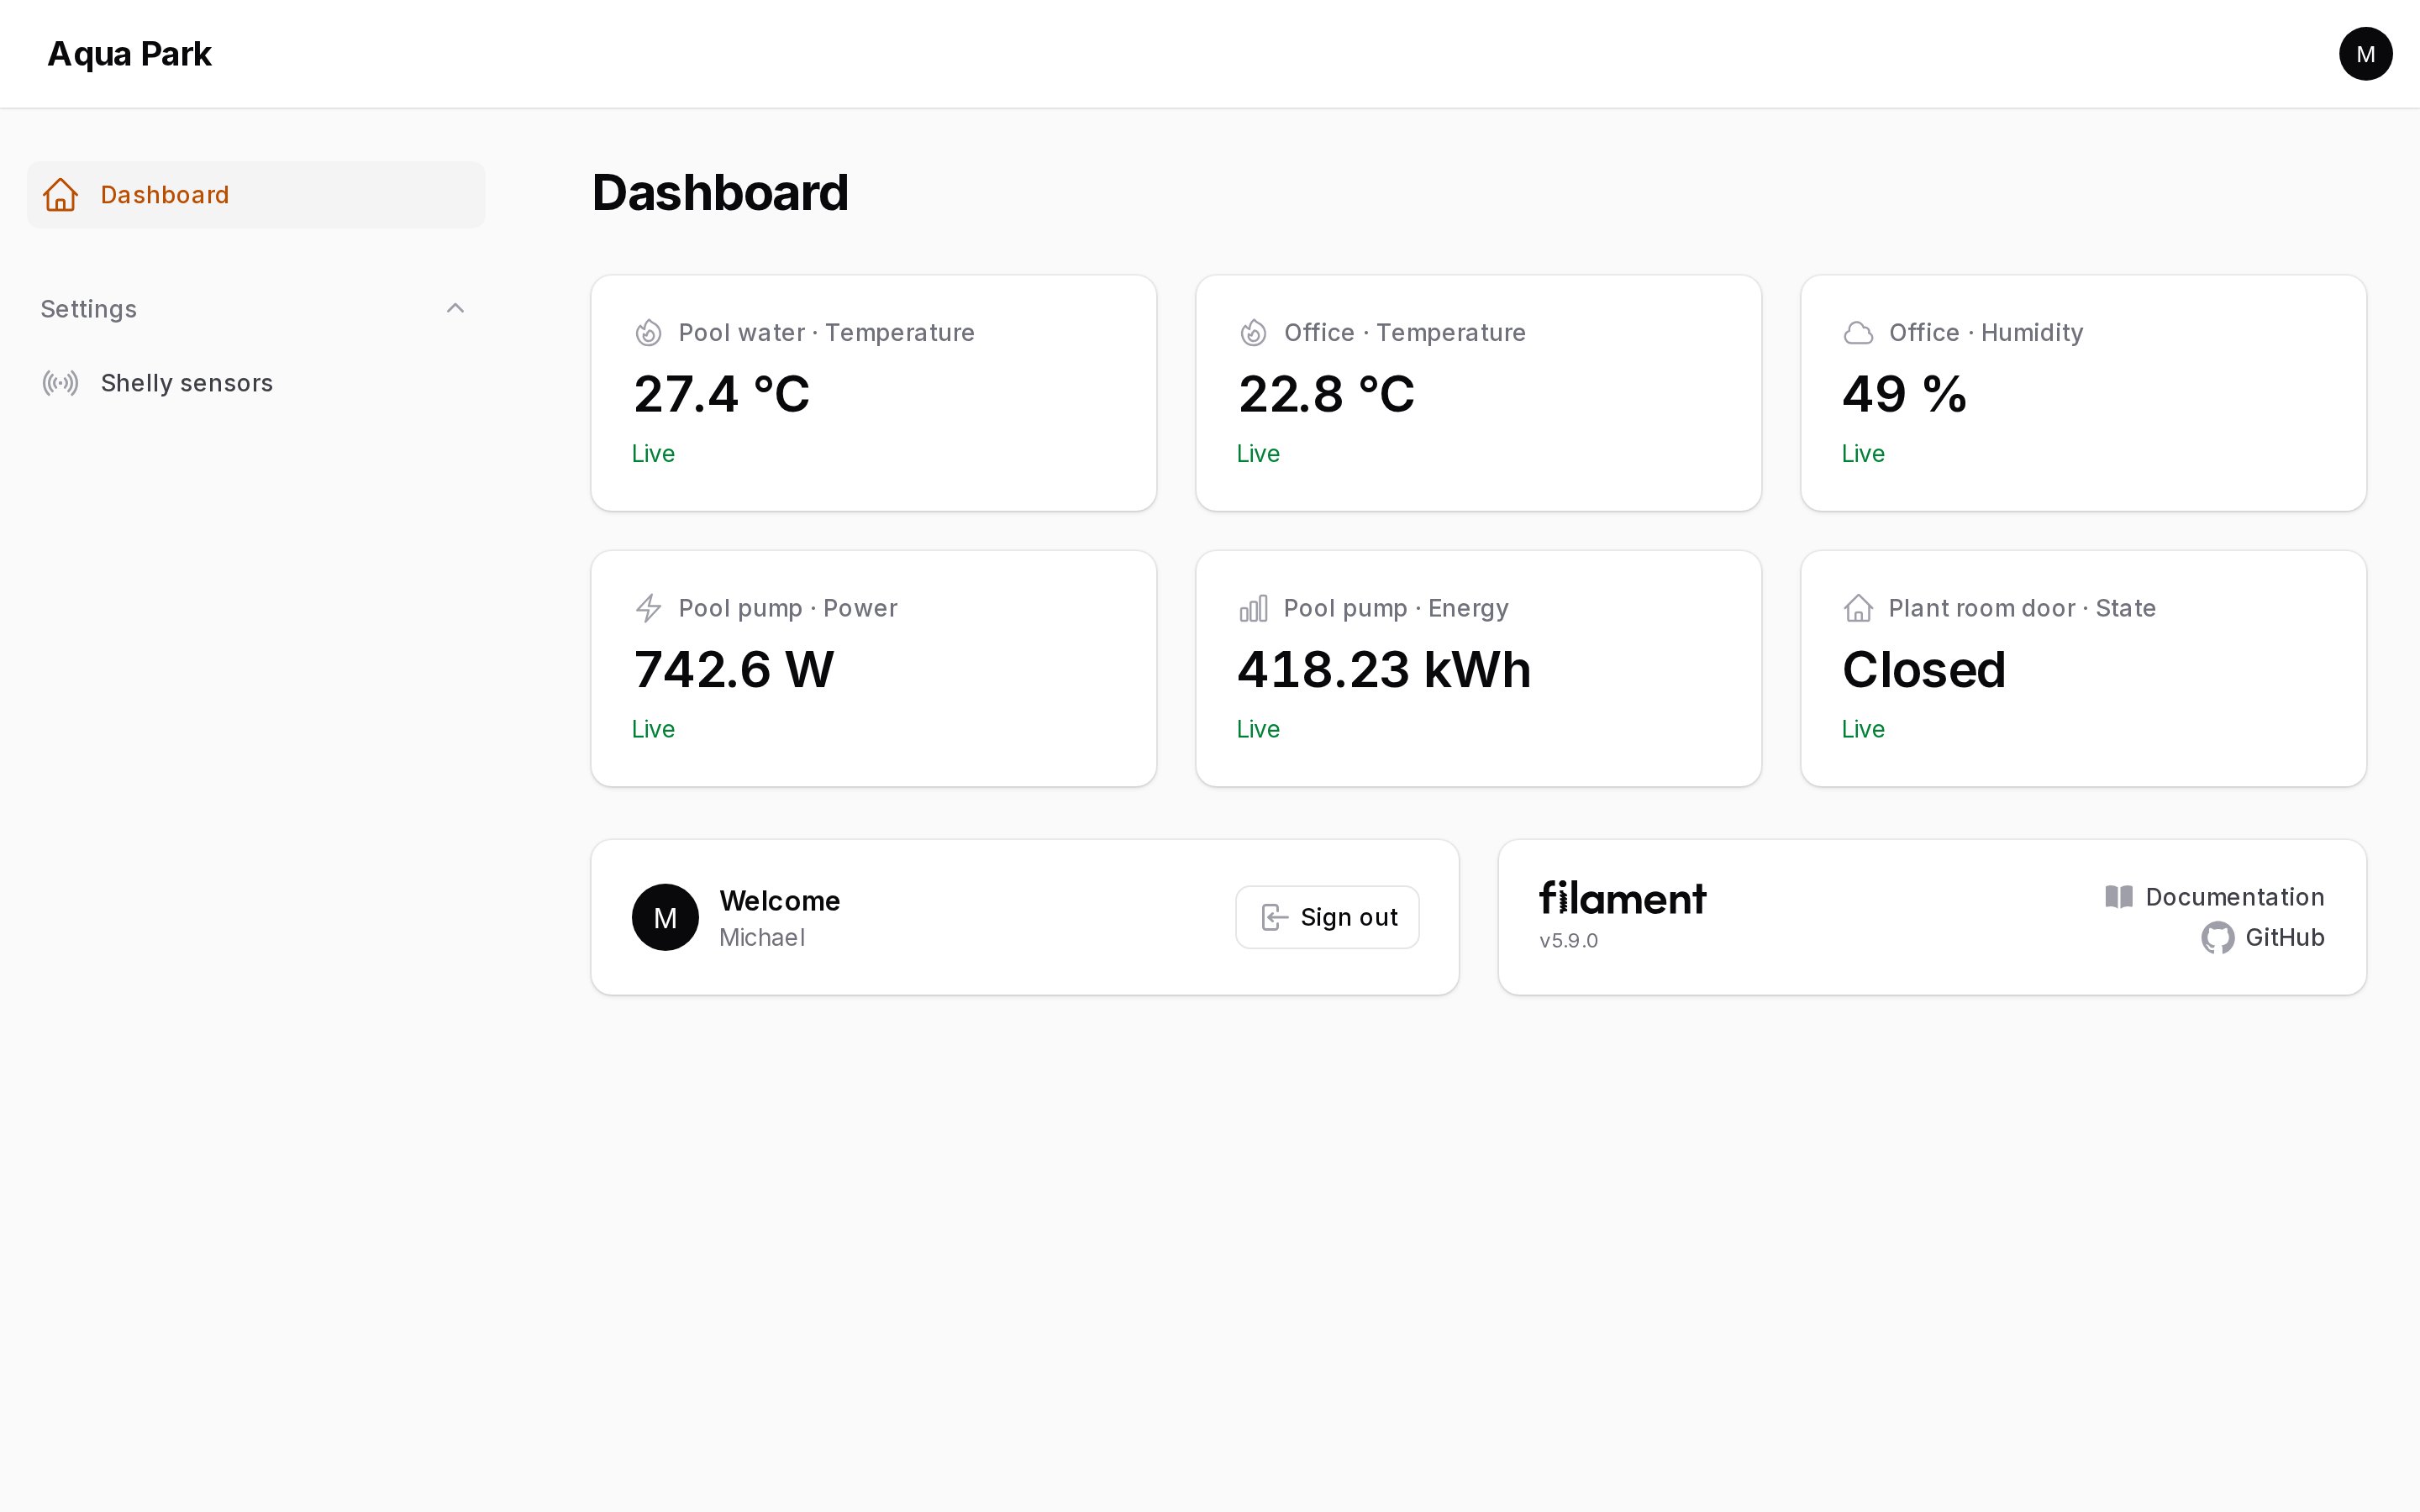Click Live status on Pool pump Energy card
Viewport: 2420px width, 1512px height.
[1258, 729]
